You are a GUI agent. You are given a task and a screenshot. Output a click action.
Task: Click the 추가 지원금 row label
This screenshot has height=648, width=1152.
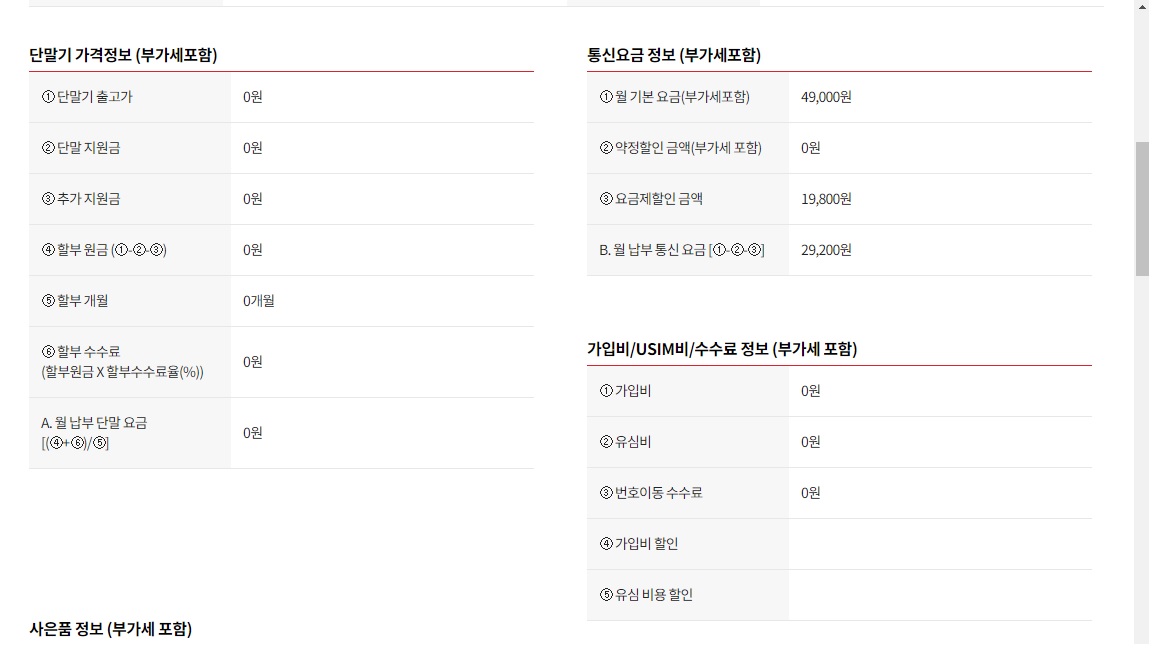[x=81, y=199]
